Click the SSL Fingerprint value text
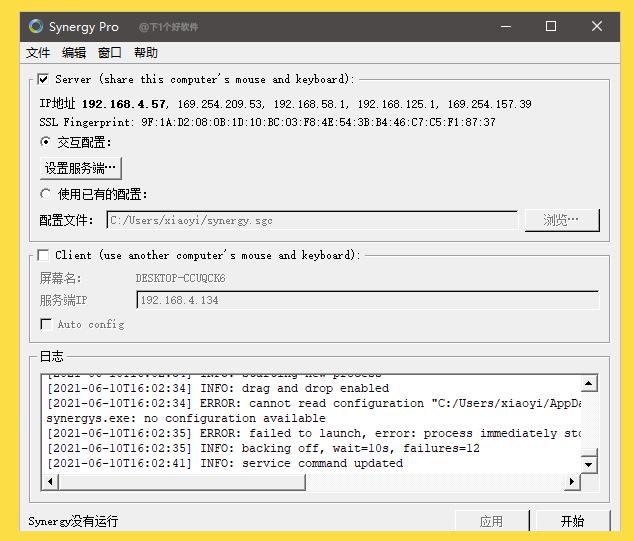The width and height of the screenshot is (634, 541). coord(318,122)
